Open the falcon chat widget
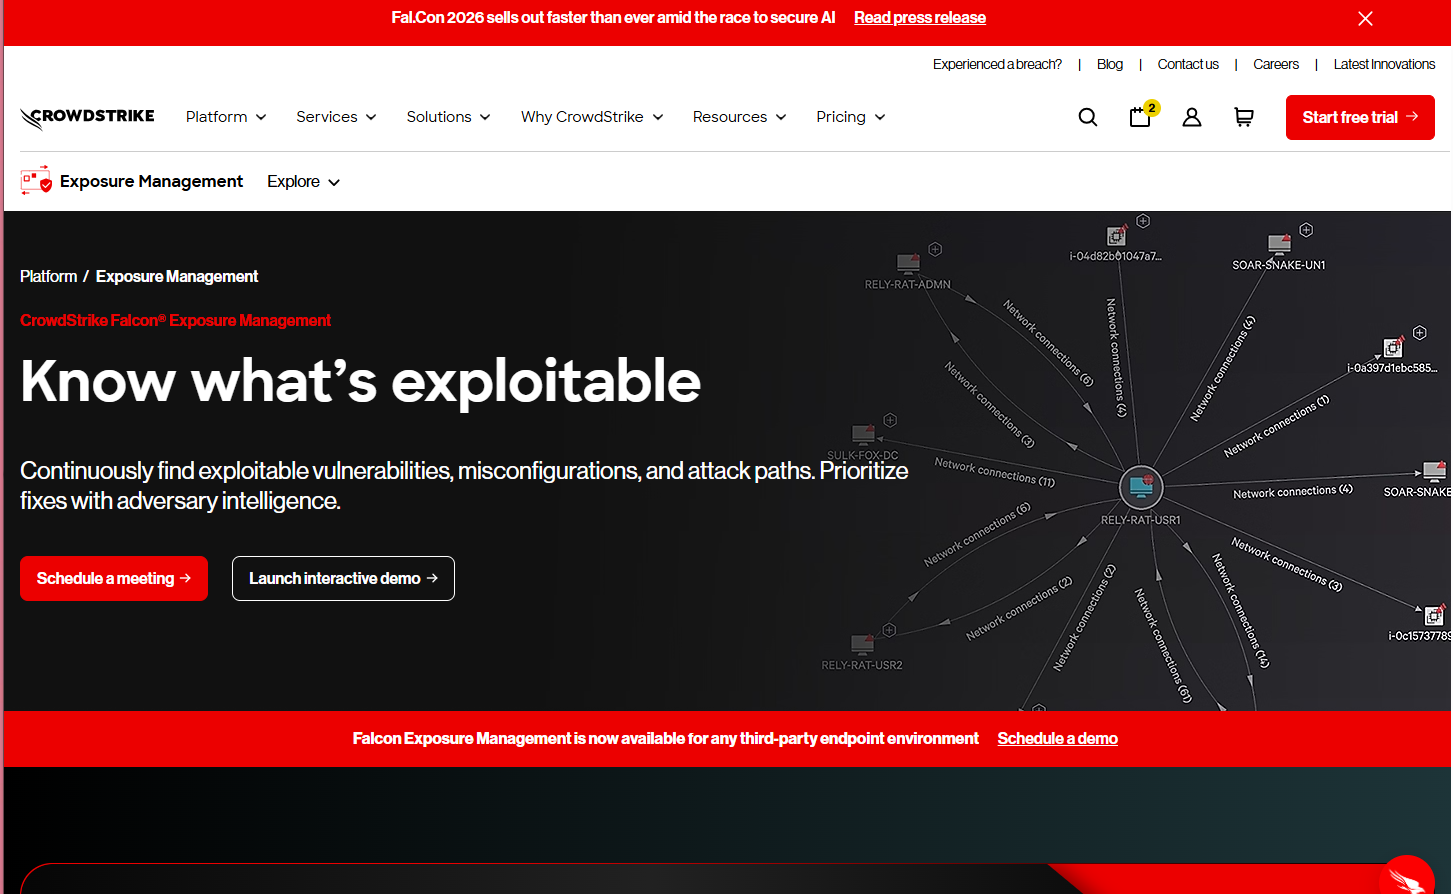Image resolution: width=1453 pixels, height=894 pixels. (1407, 877)
